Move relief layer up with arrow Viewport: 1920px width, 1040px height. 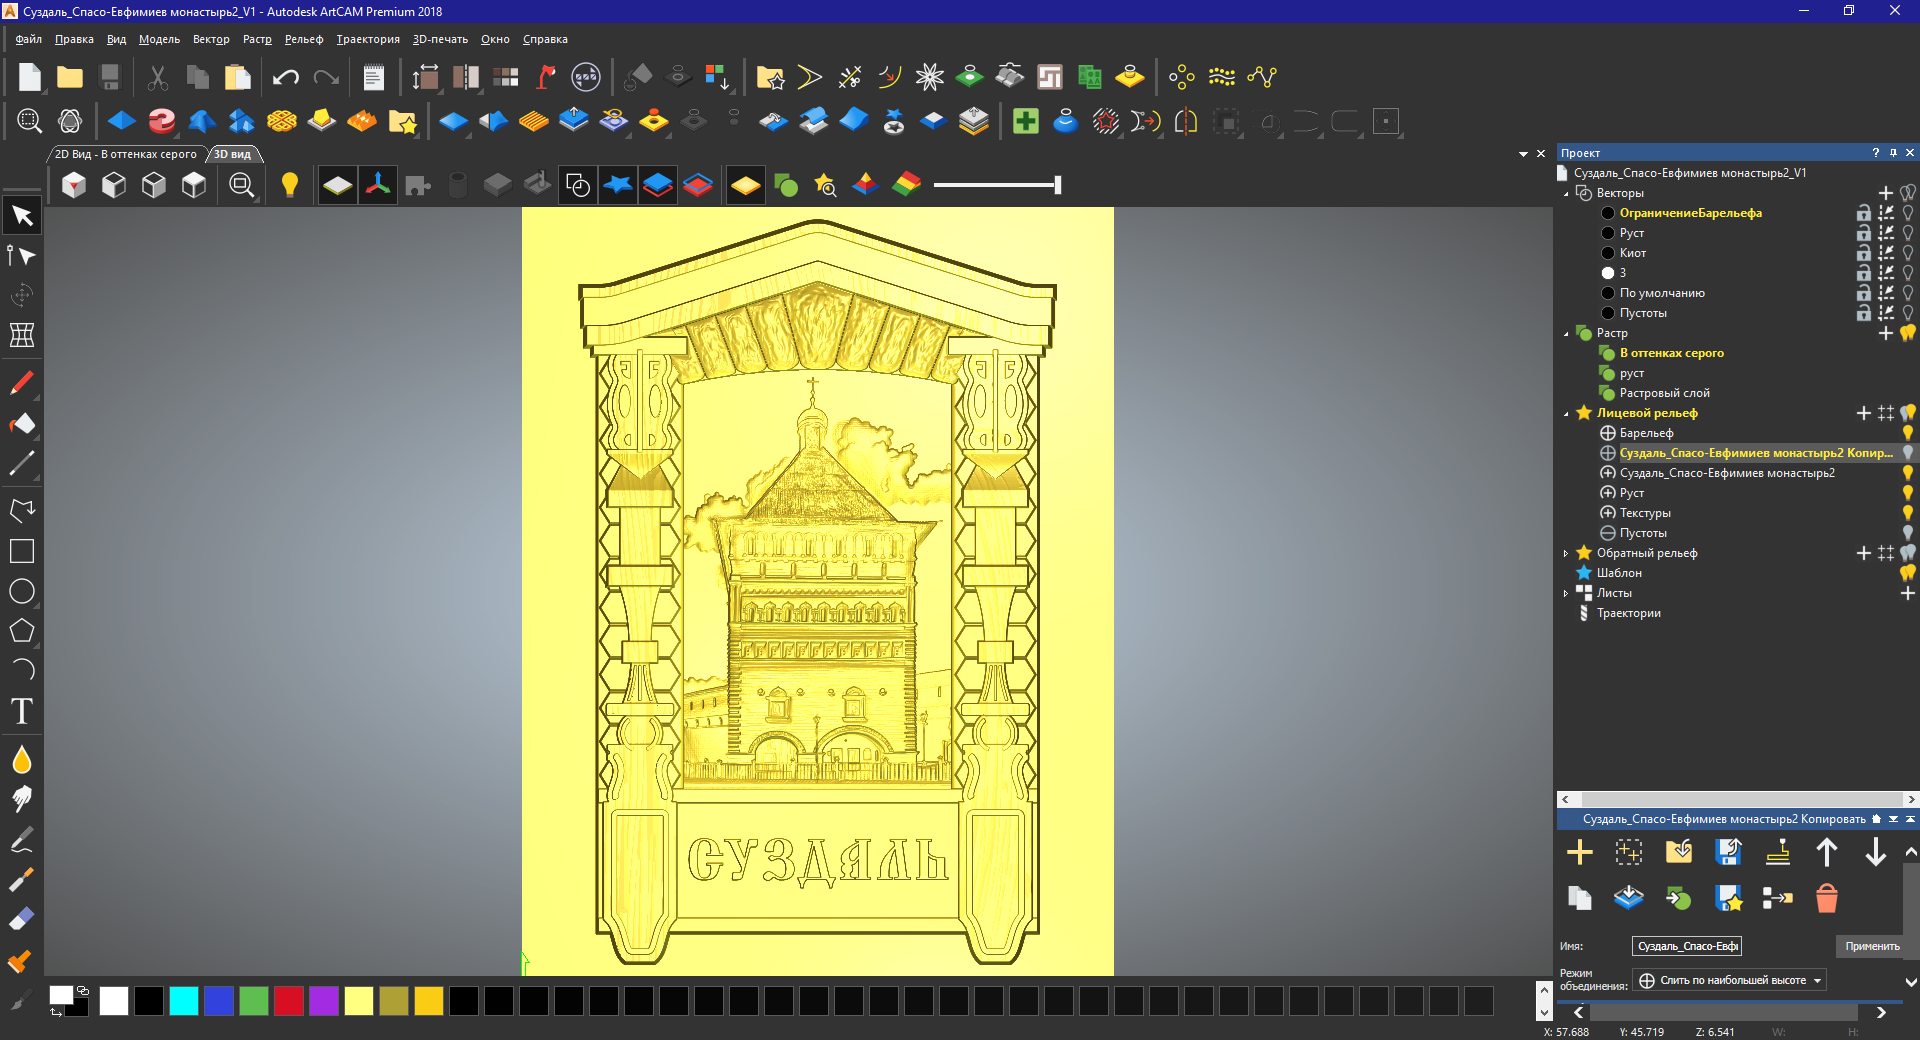click(1827, 852)
